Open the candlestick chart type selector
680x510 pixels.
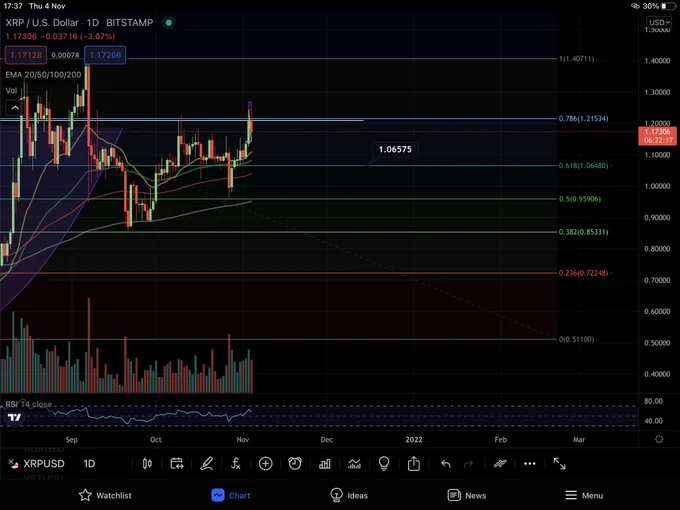[x=147, y=464]
